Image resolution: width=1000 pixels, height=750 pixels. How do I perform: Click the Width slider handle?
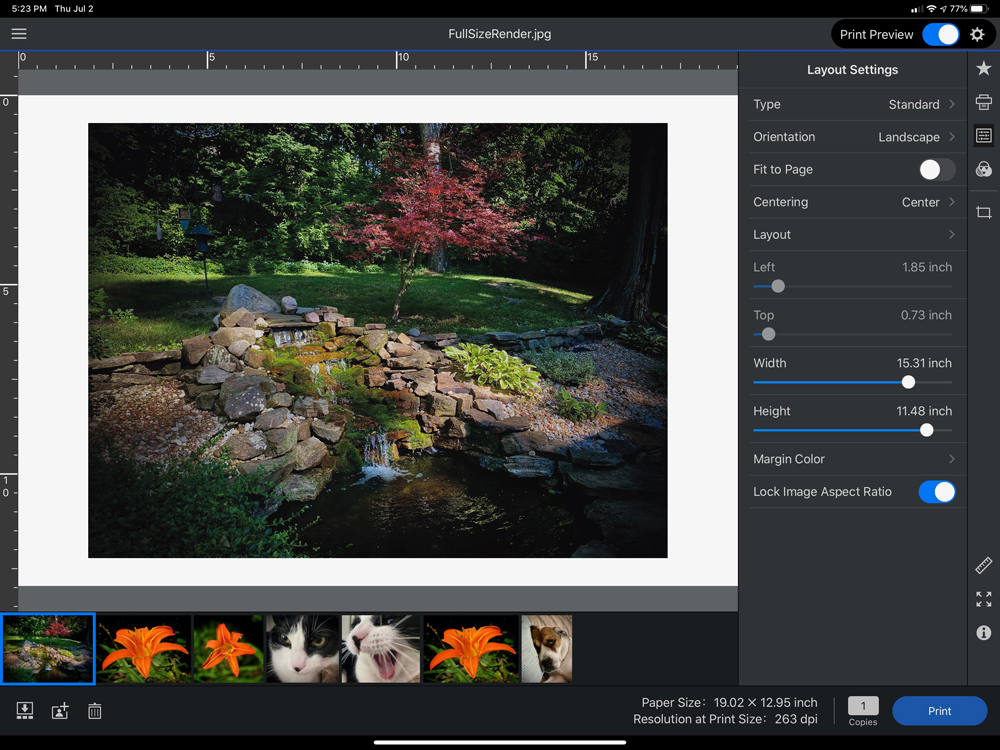tap(908, 382)
